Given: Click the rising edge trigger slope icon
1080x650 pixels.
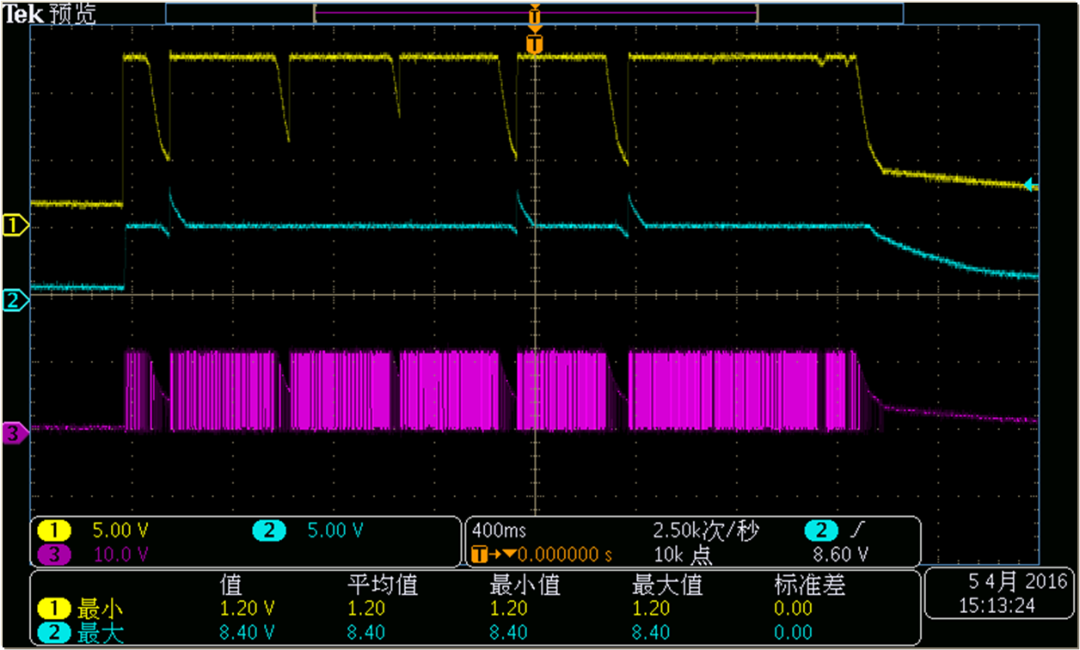Looking at the screenshot, I should (858, 530).
